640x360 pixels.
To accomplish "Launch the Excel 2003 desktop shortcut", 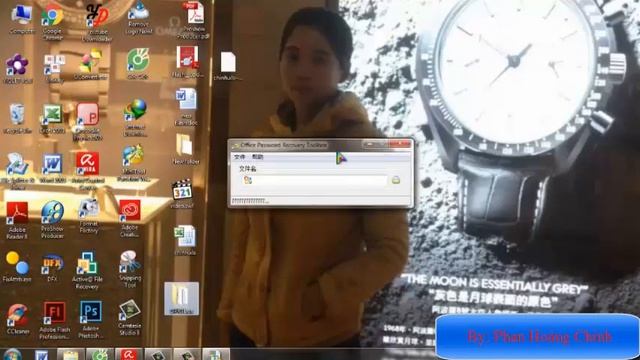I will (x=52, y=119).
